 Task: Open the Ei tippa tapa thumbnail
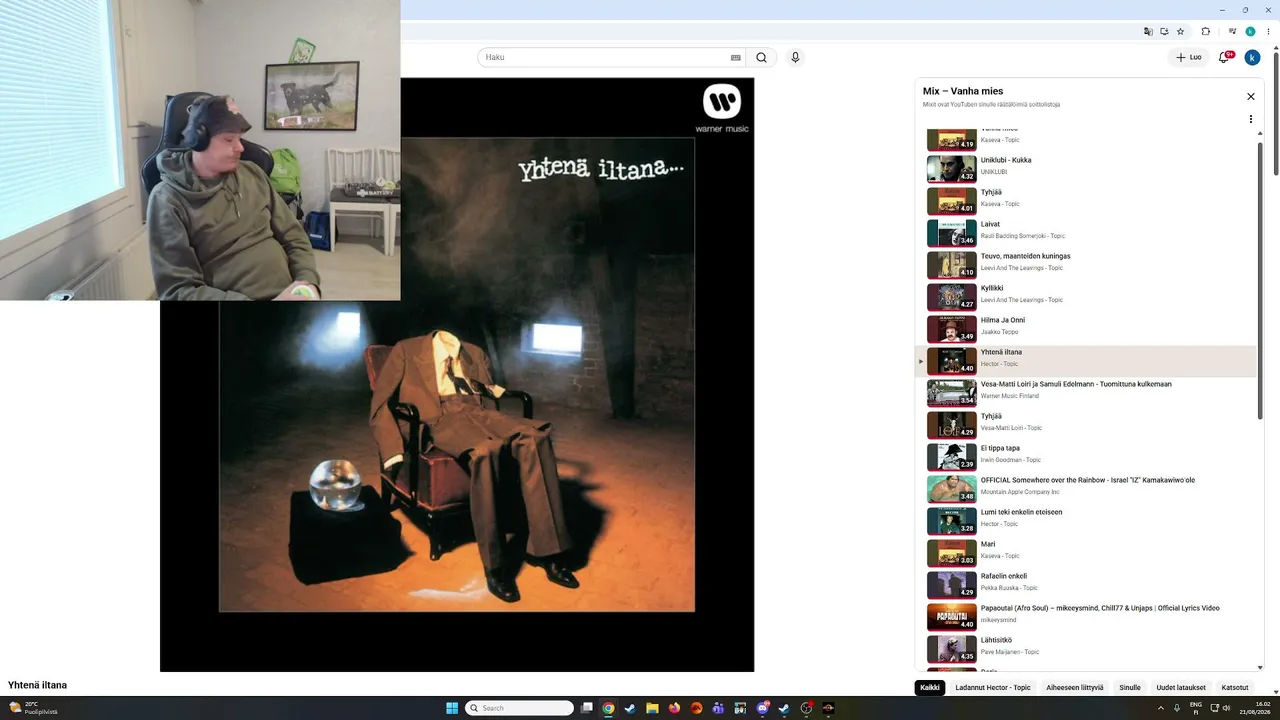952,456
